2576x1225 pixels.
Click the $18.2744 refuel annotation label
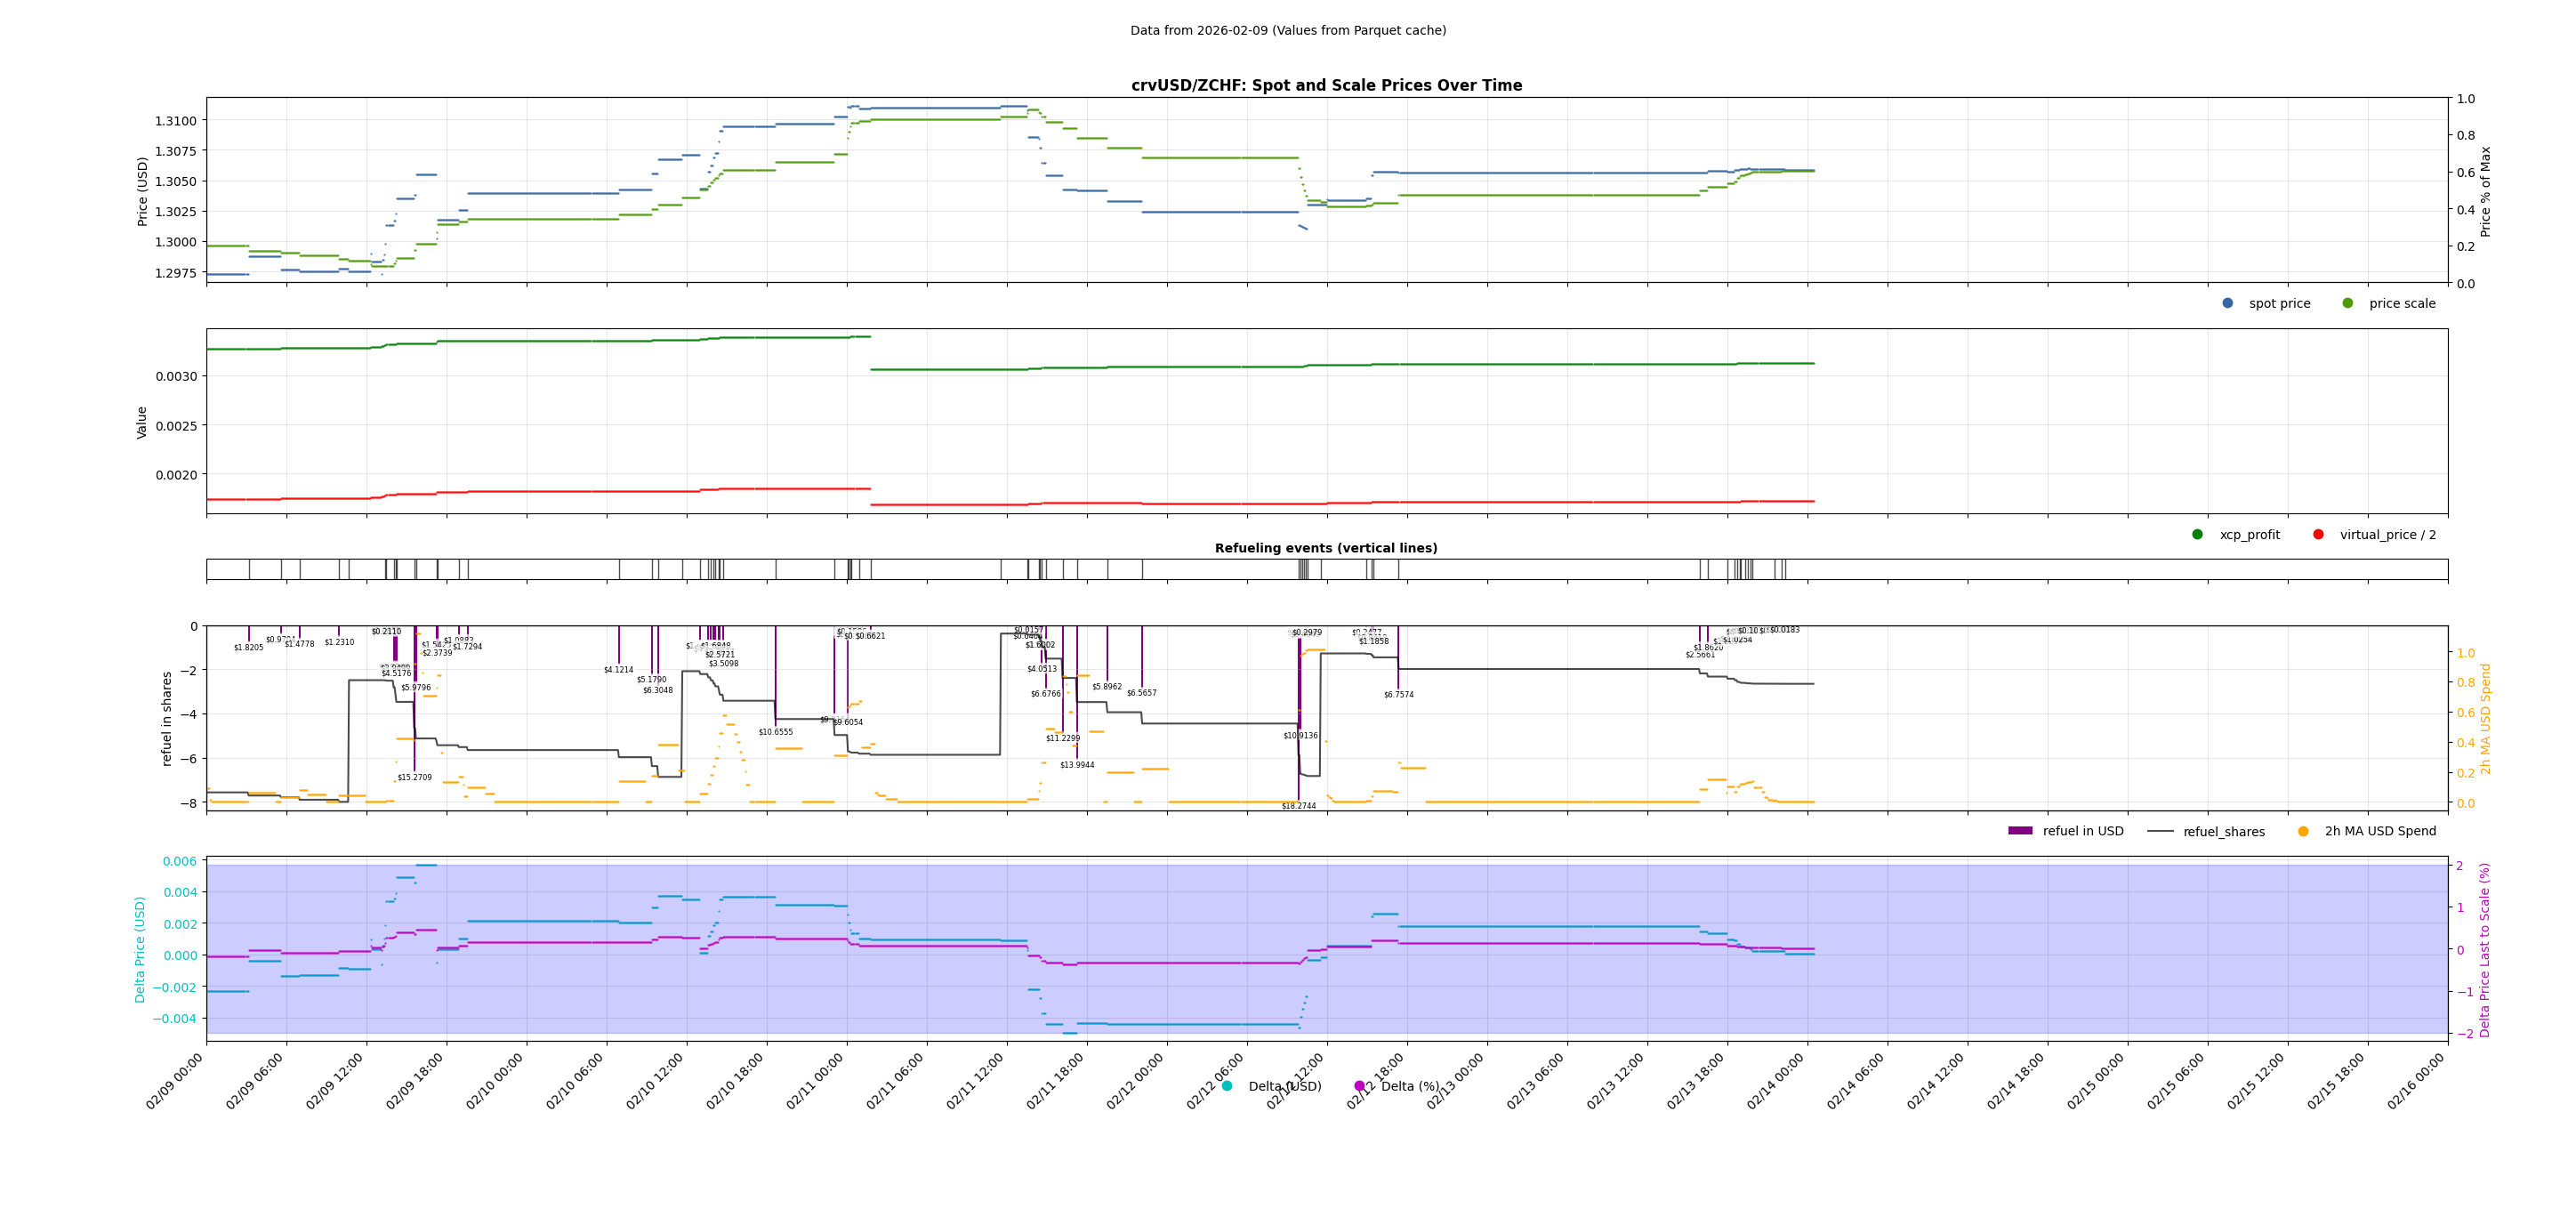click(1298, 806)
